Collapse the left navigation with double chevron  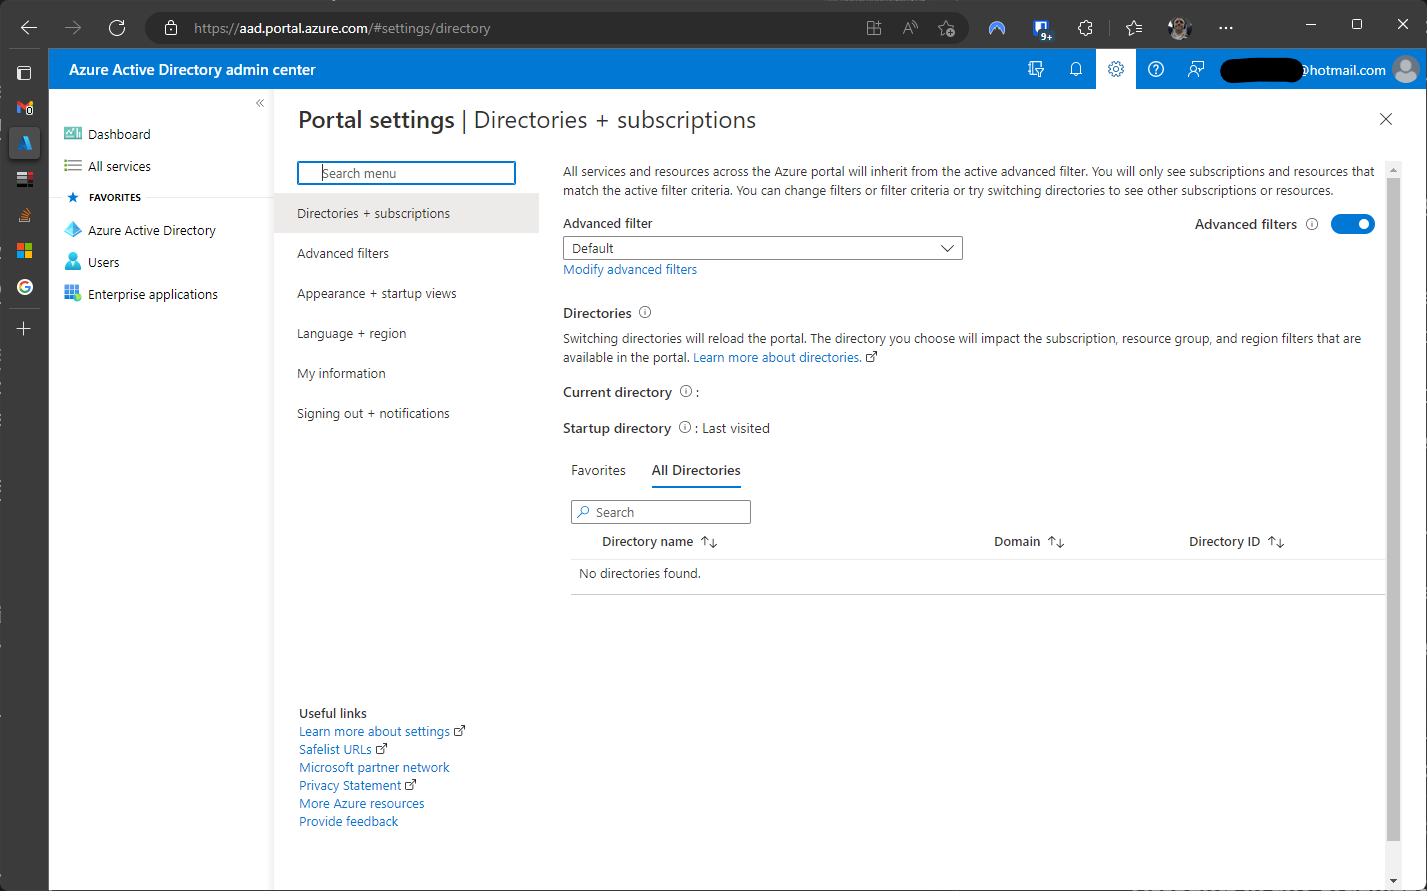tap(260, 103)
